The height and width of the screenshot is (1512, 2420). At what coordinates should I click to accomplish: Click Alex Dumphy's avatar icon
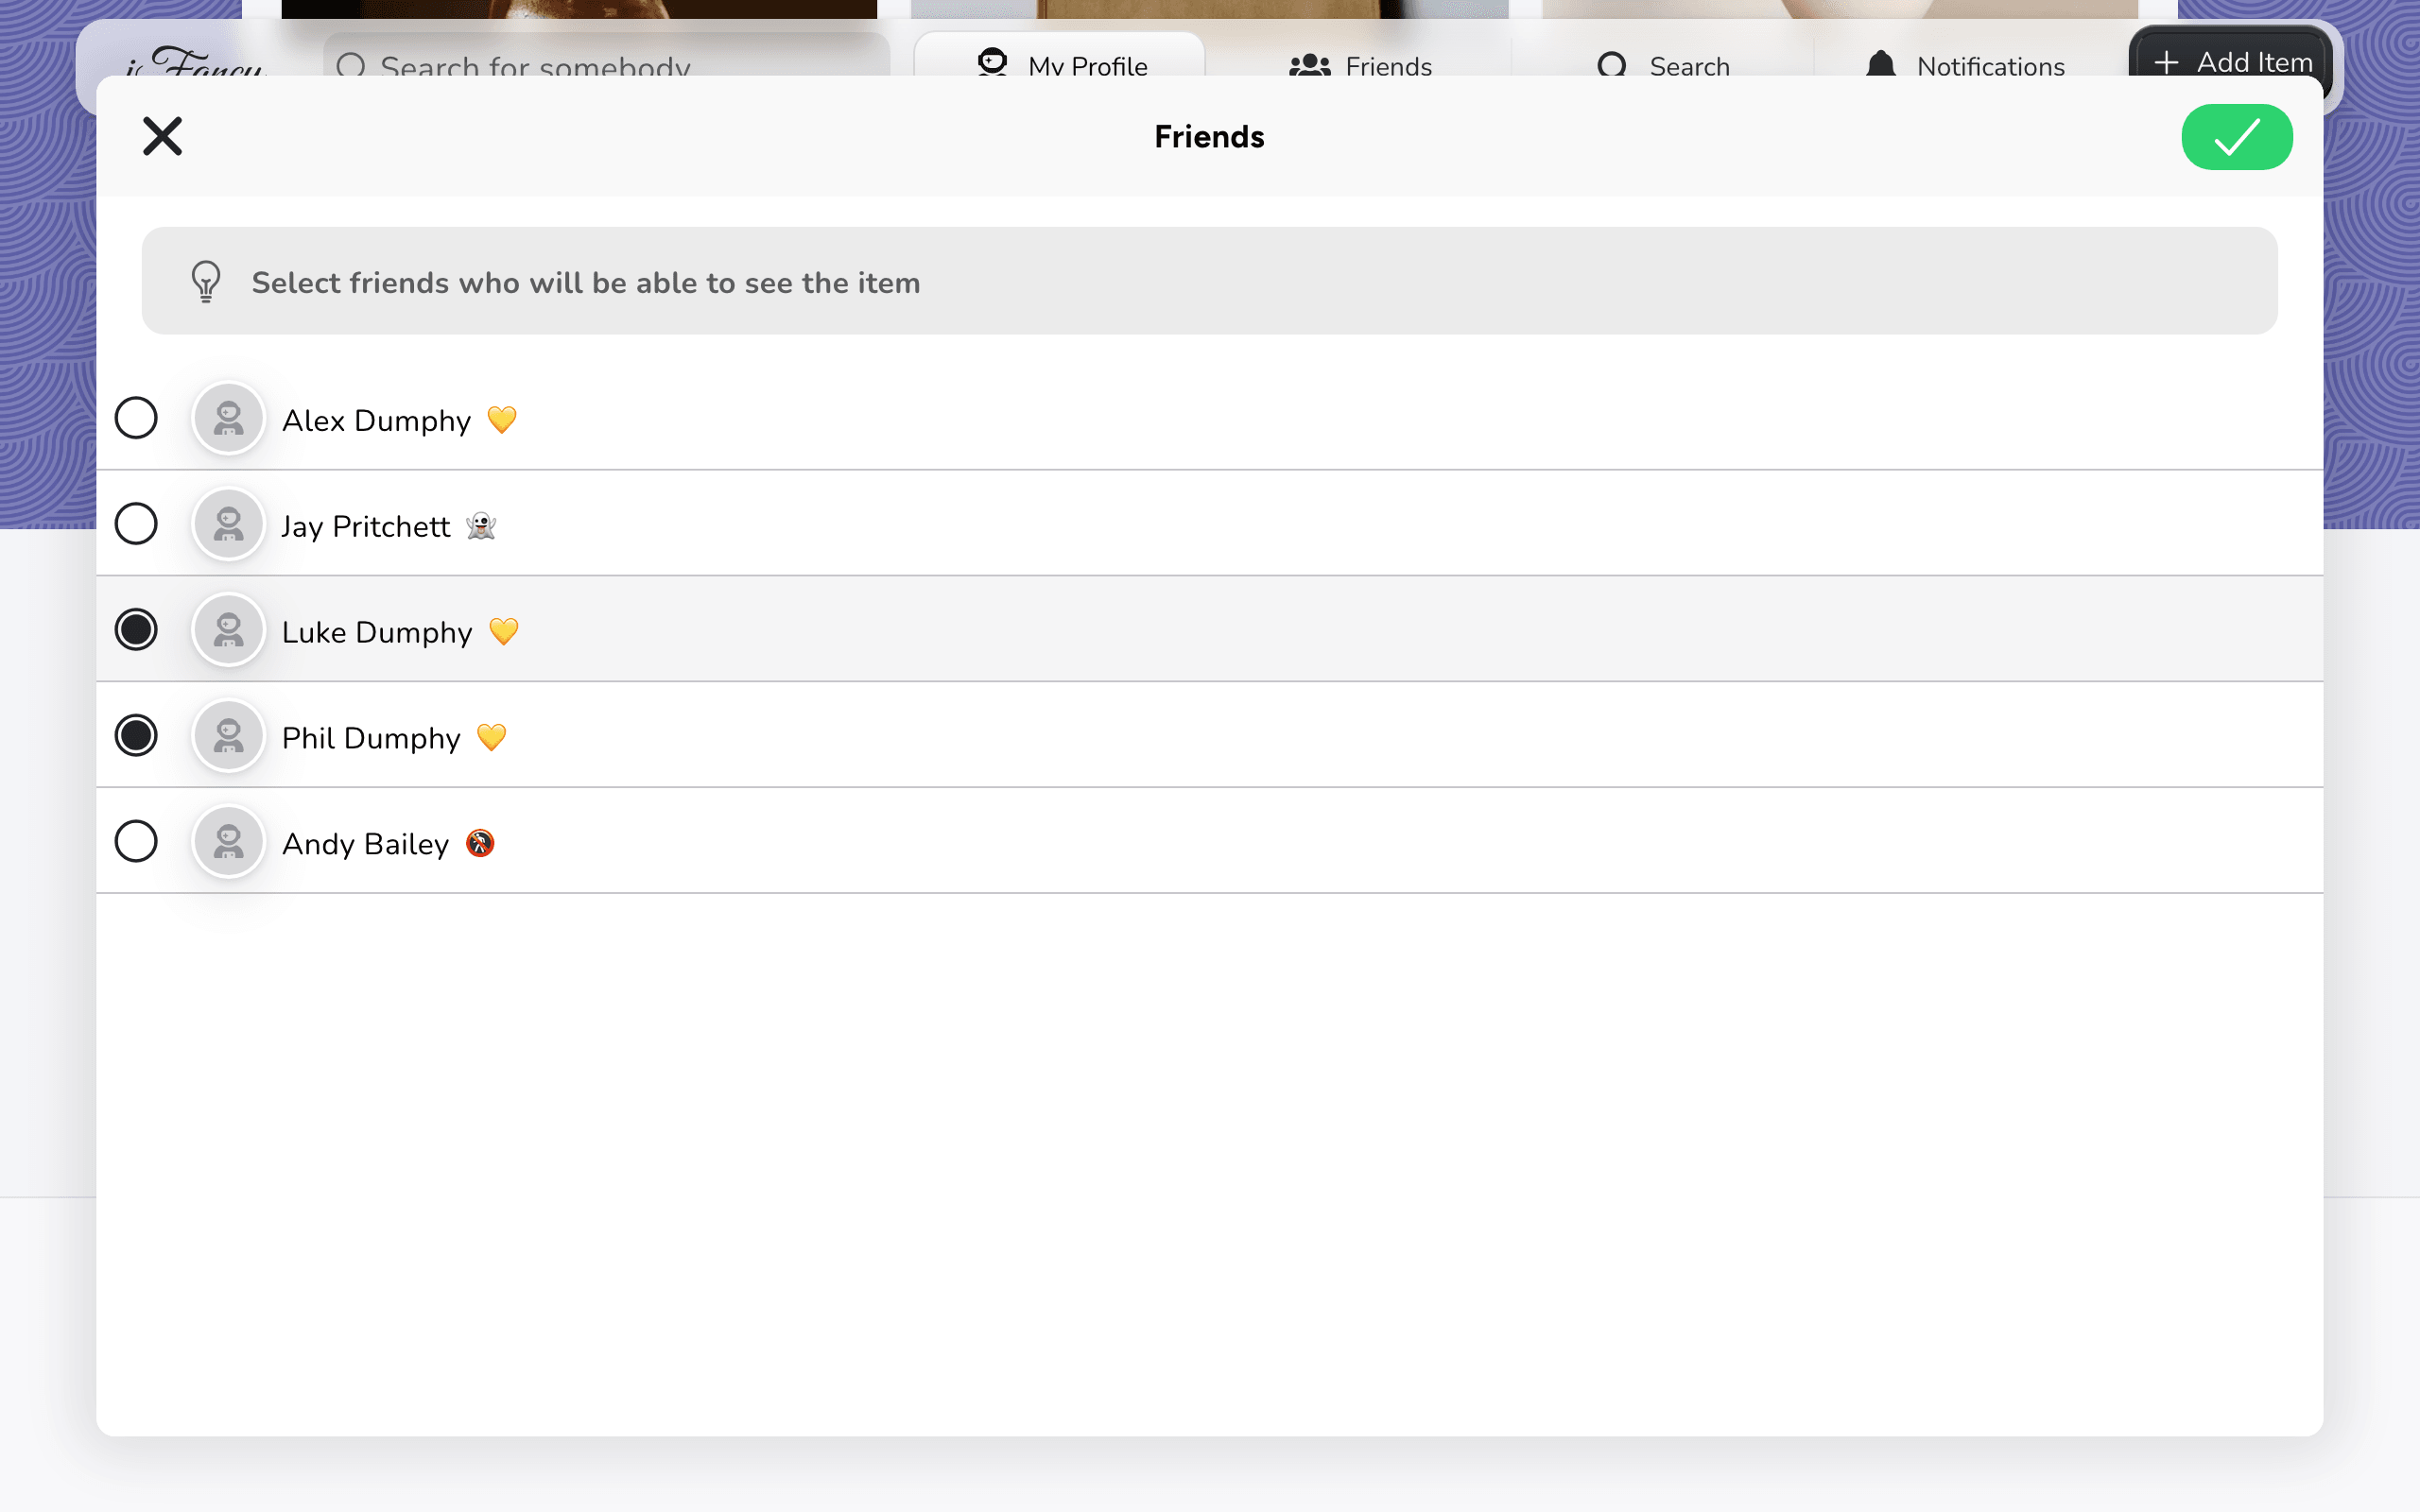[x=229, y=418]
